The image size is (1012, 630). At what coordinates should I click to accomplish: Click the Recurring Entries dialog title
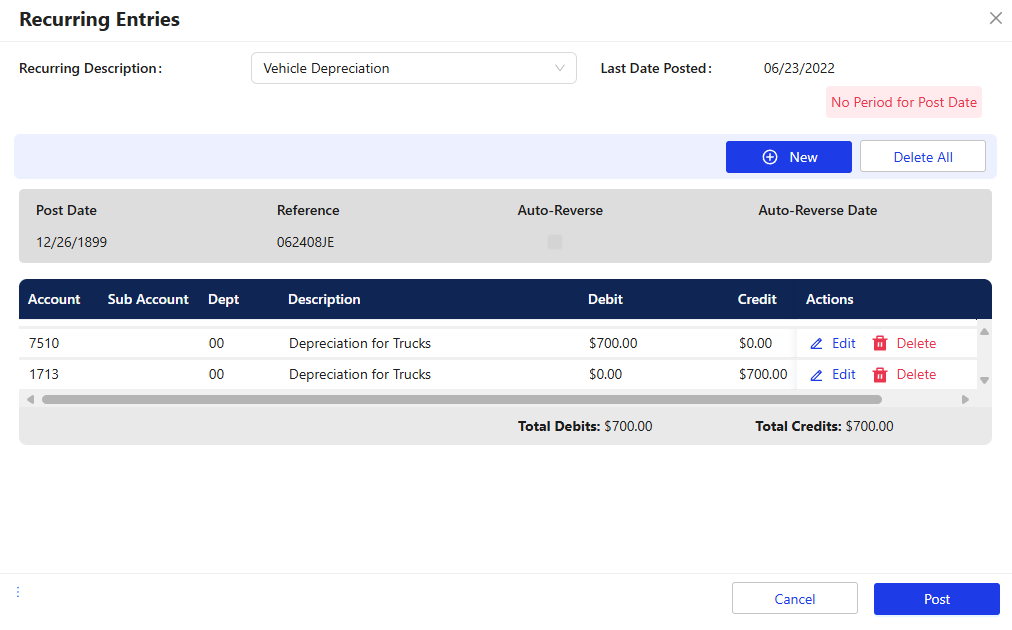point(99,19)
